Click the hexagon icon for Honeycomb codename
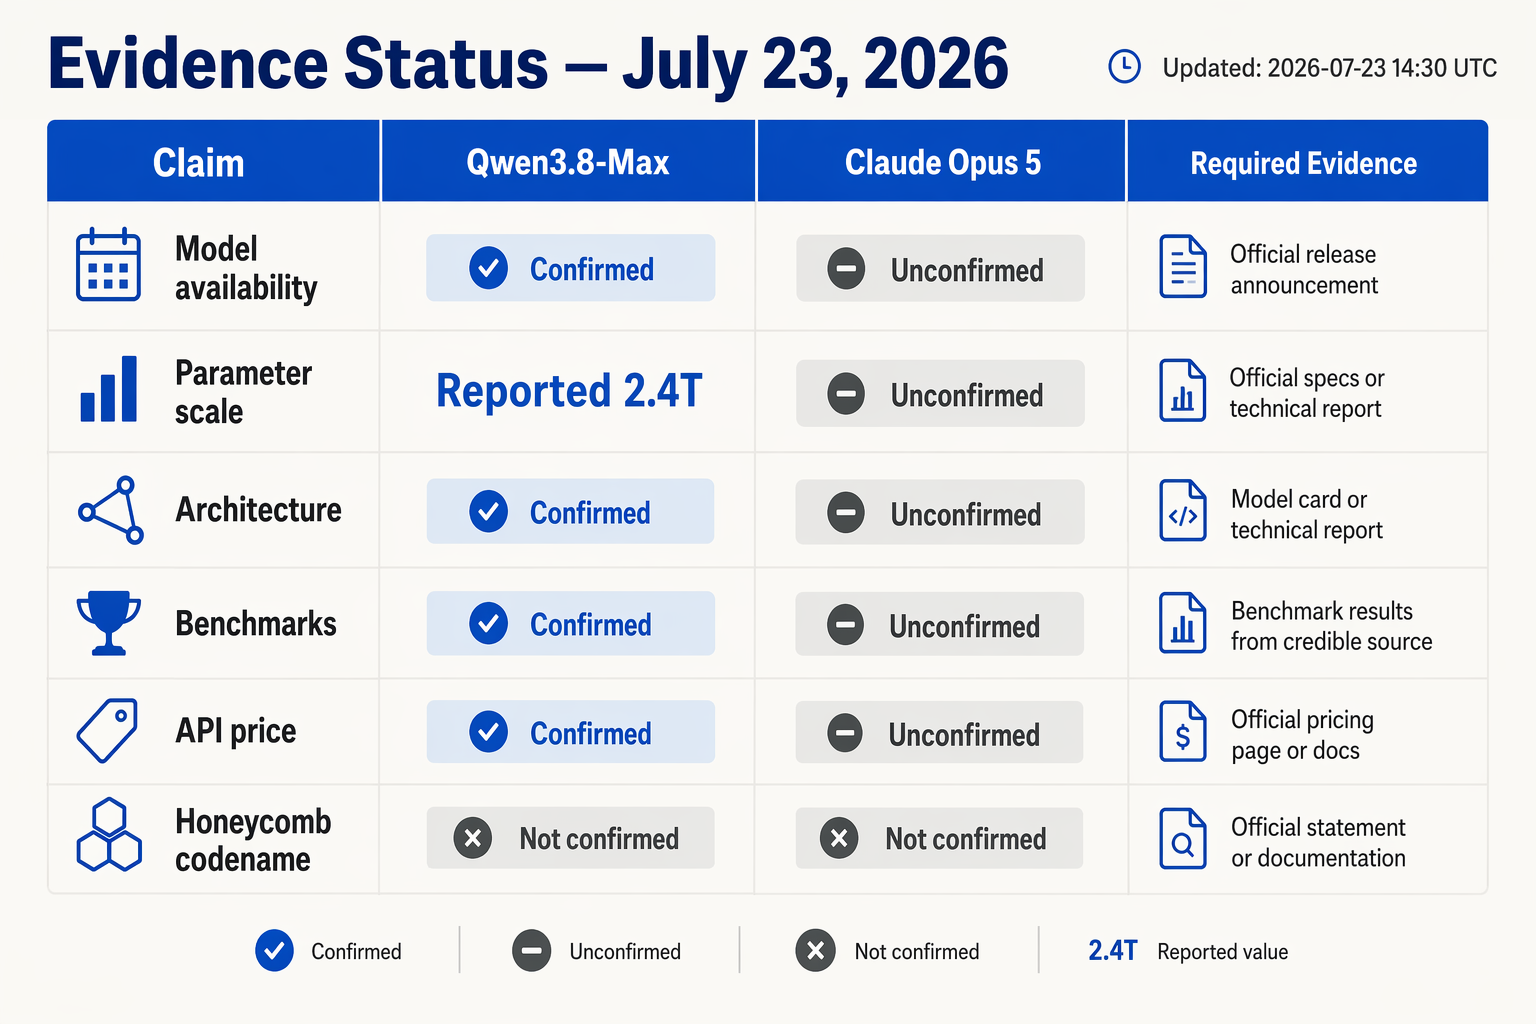 point(108,835)
